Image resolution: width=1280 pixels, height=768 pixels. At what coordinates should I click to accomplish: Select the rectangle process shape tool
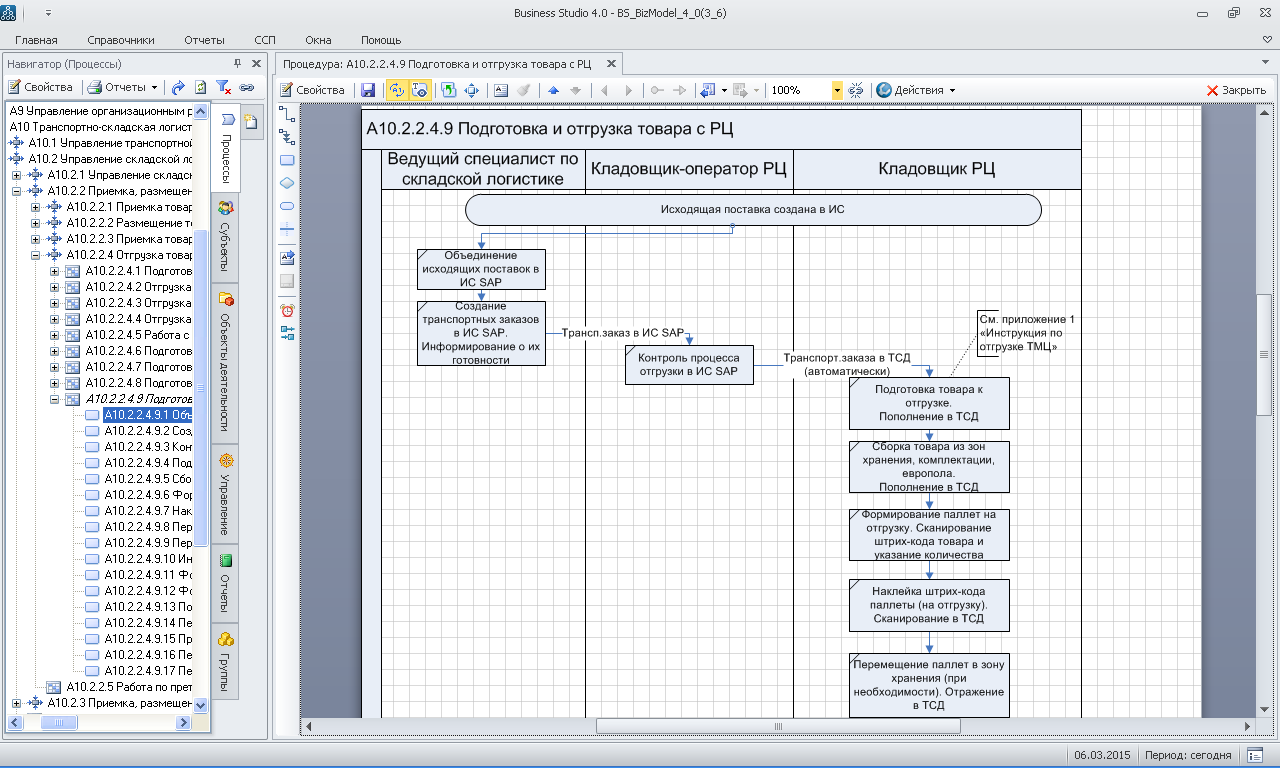point(287,160)
